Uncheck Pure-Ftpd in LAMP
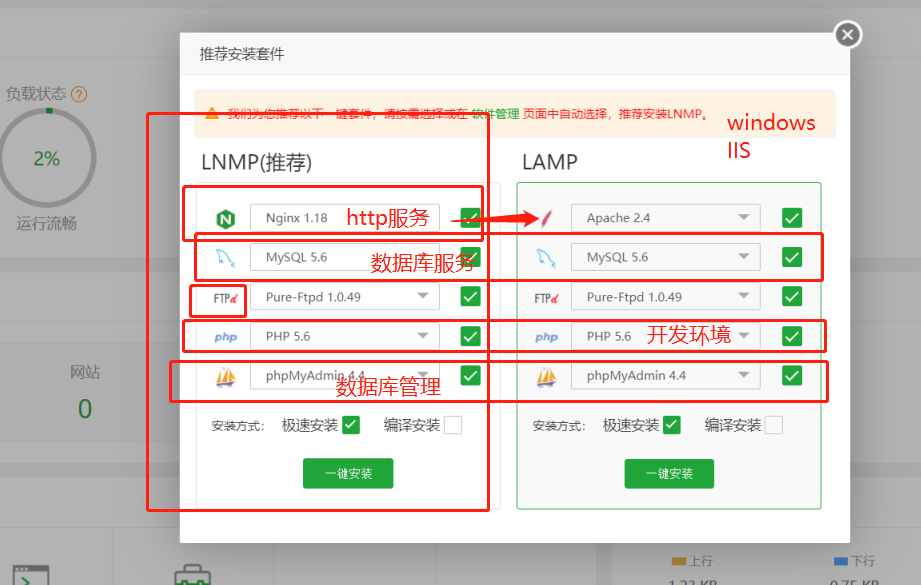921x585 pixels. click(x=792, y=297)
